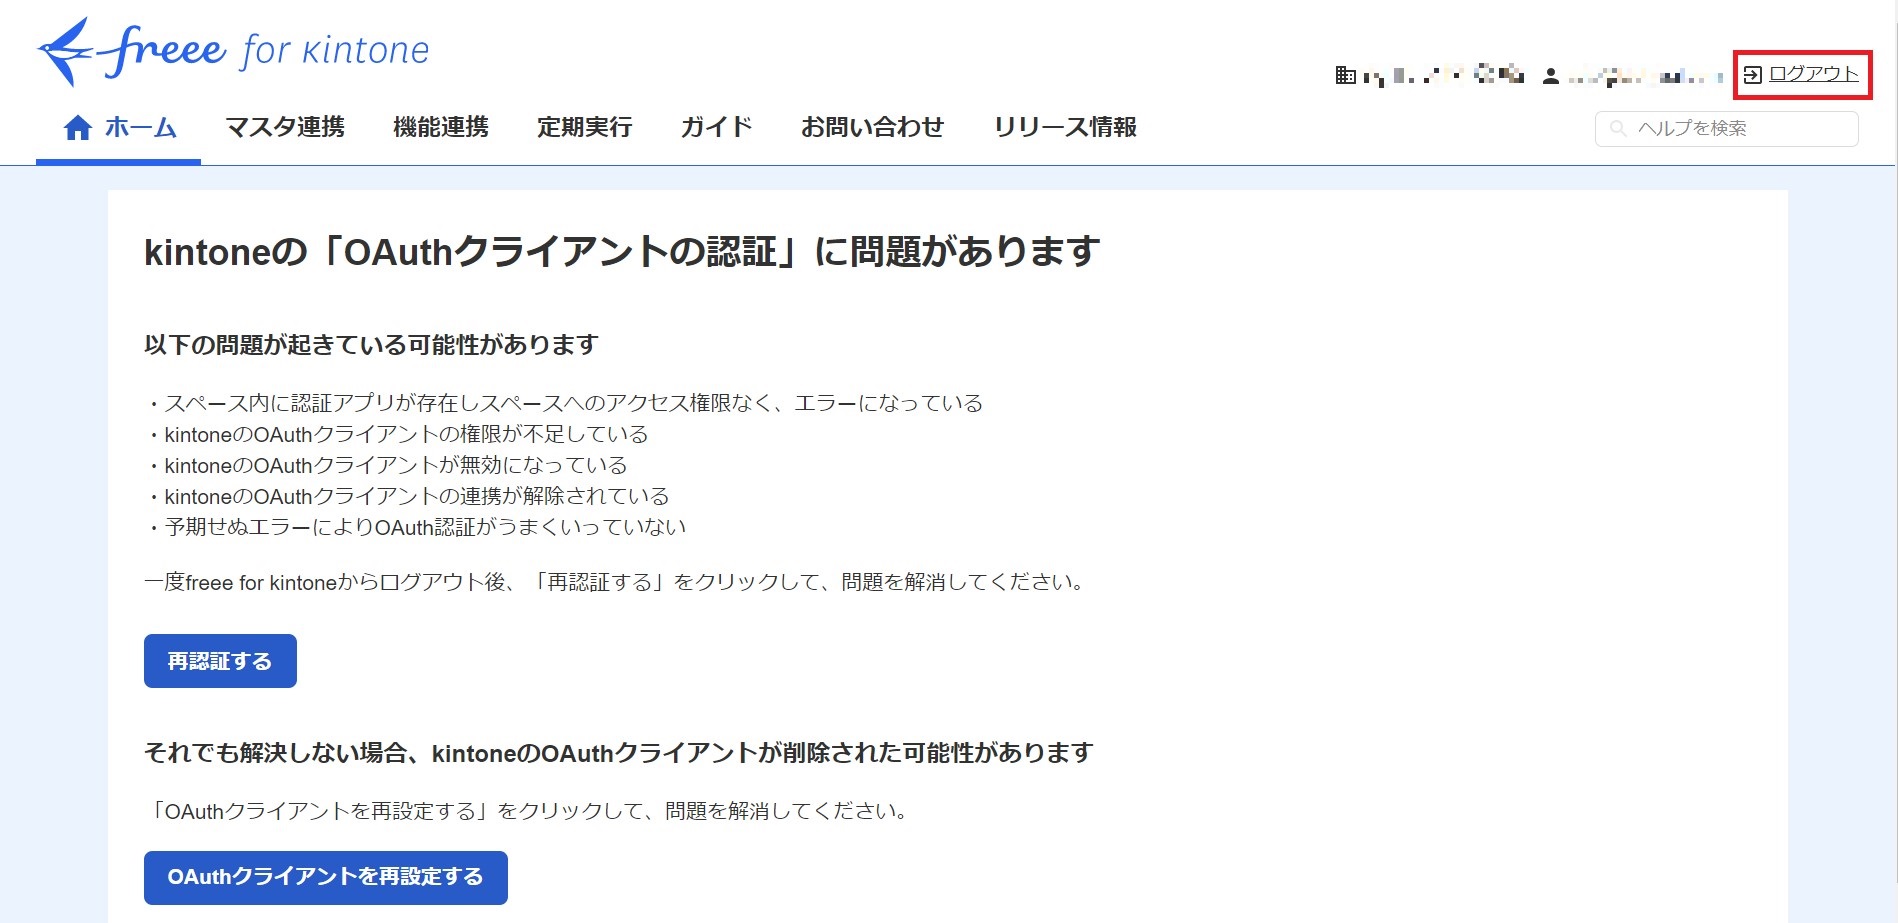Click the logout arrow icon
Image resolution: width=1898 pixels, height=923 pixels.
1752,74
